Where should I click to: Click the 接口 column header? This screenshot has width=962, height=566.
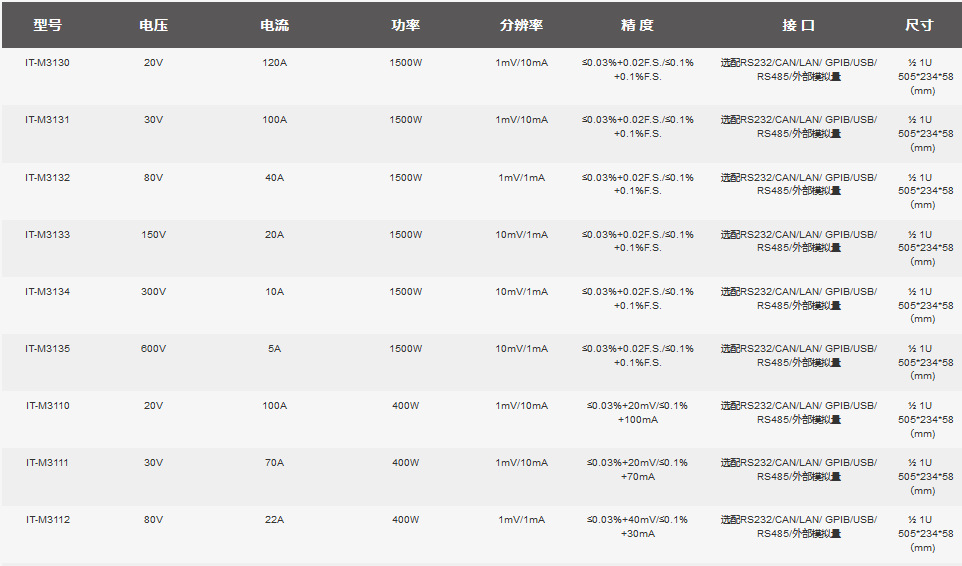pos(798,25)
